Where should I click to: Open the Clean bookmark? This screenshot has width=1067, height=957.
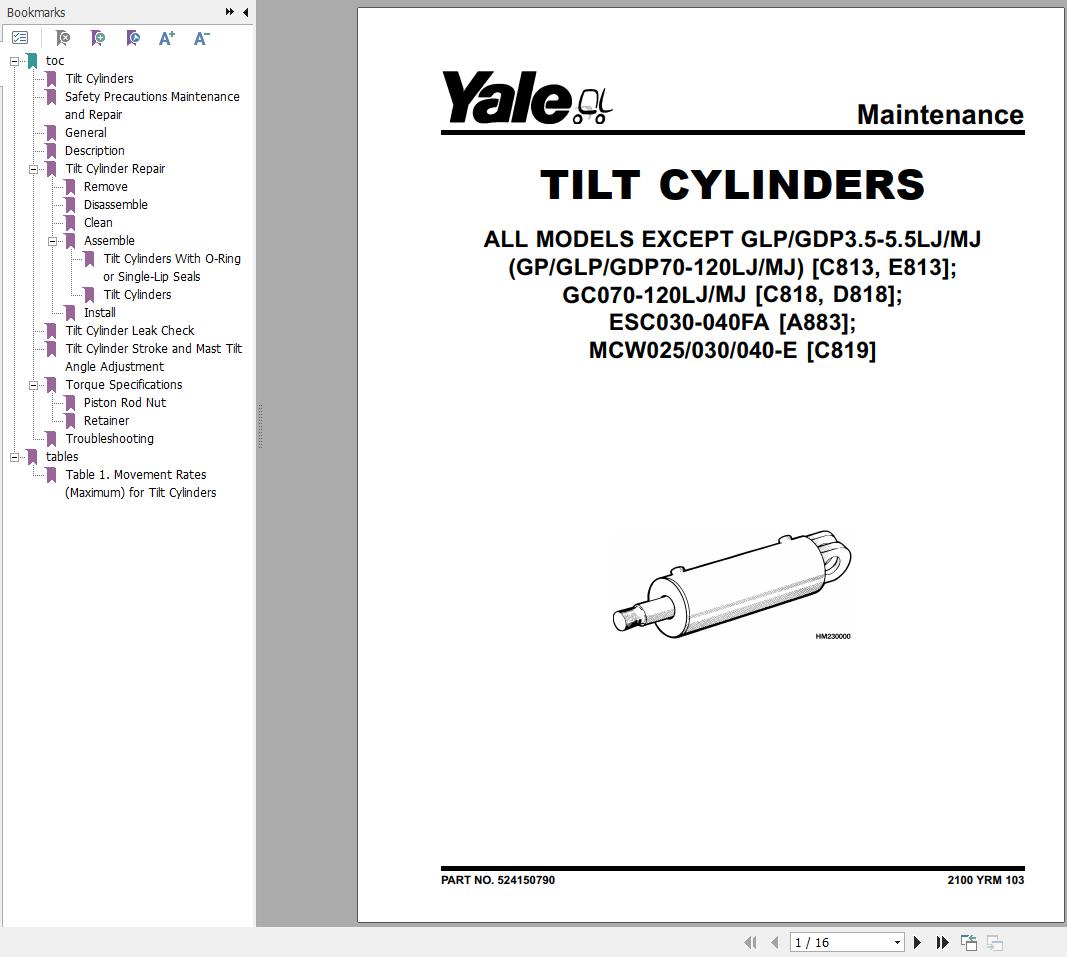(x=98, y=223)
